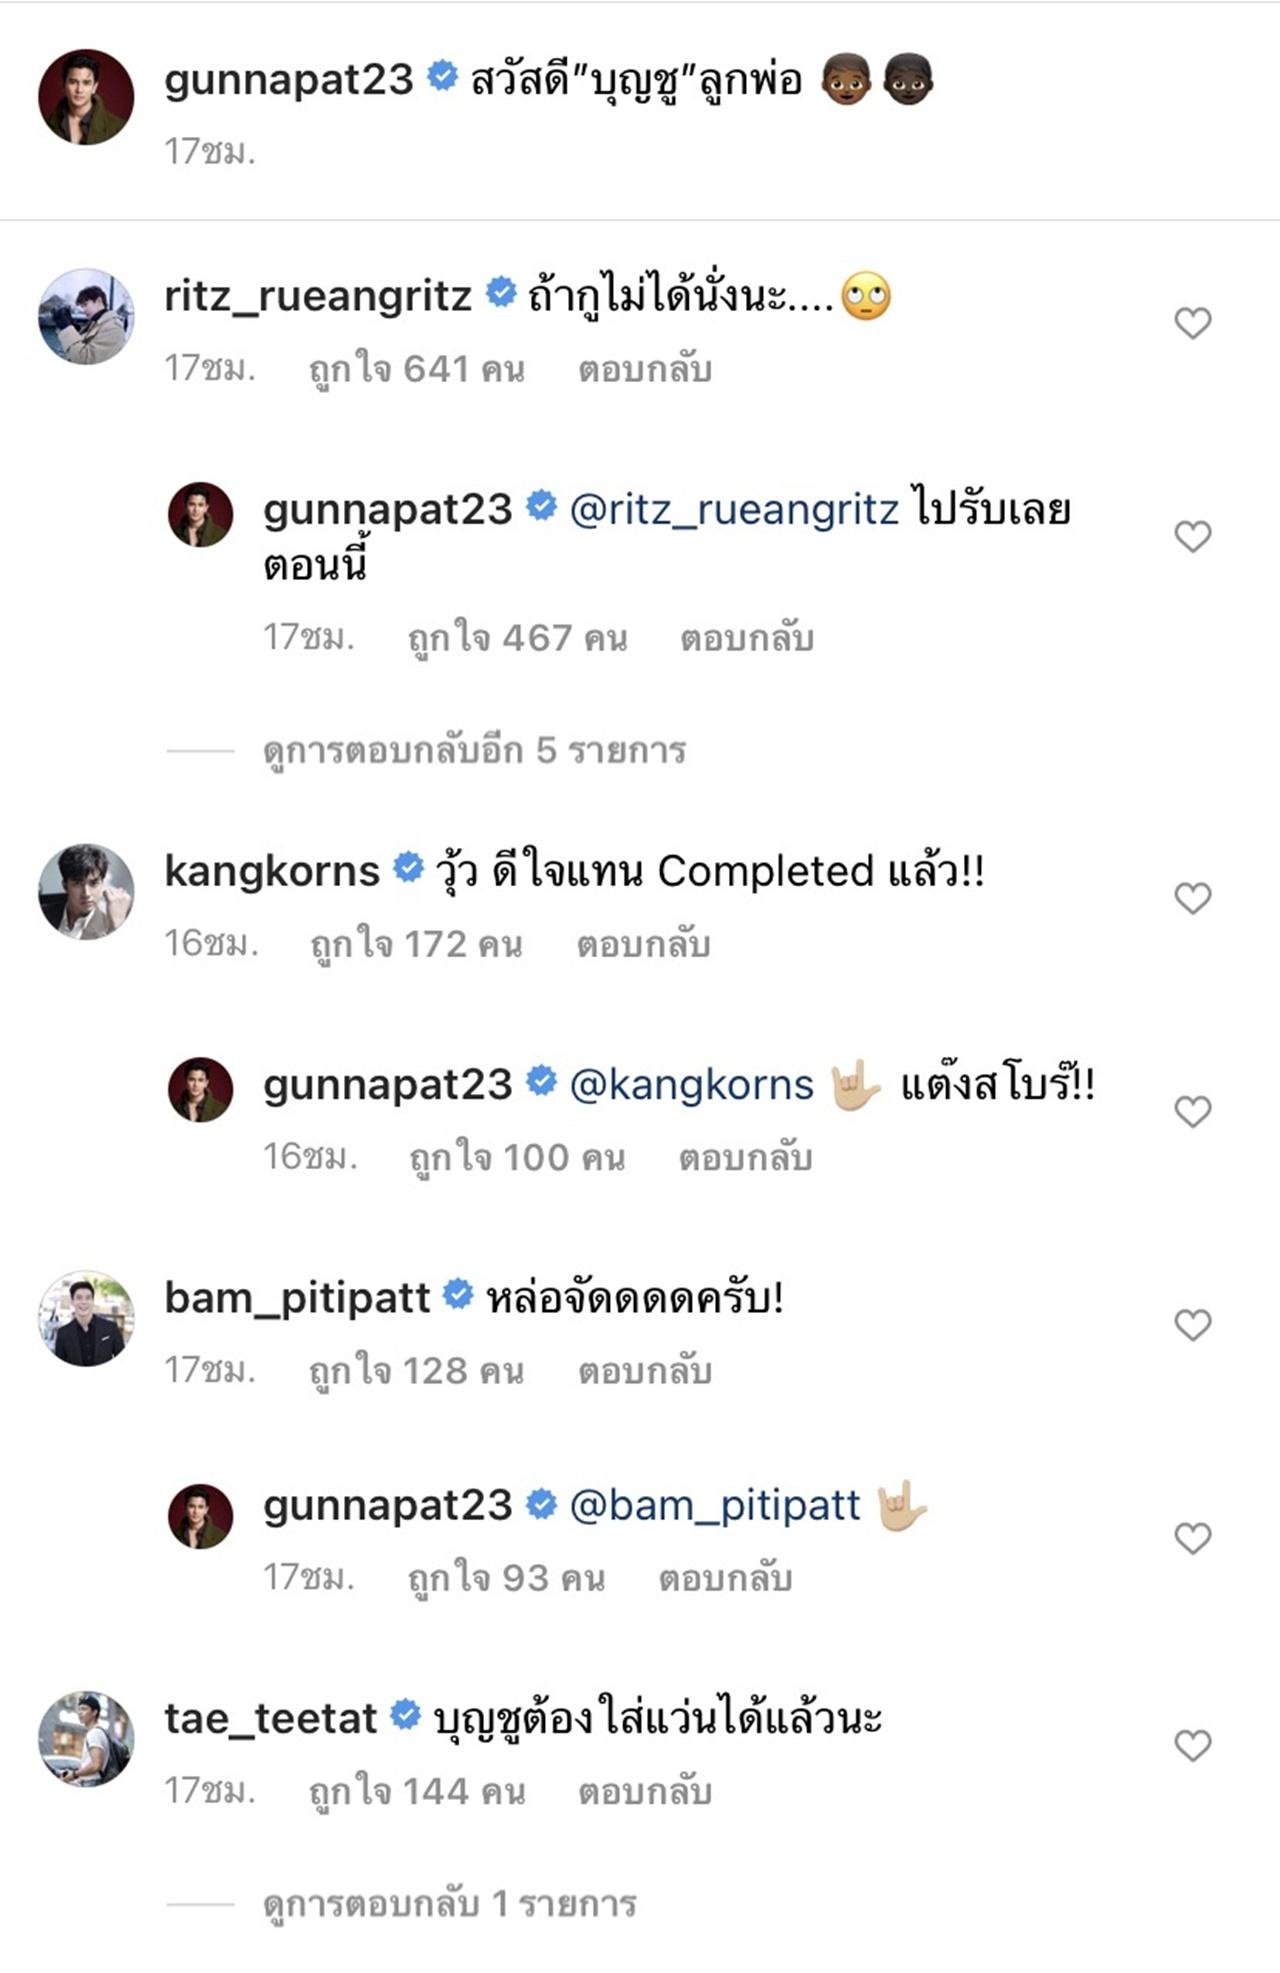Like gunnapat23's reply to ritz_rueangritz
The width and height of the screenshot is (1280, 1973).
tap(1192, 537)
